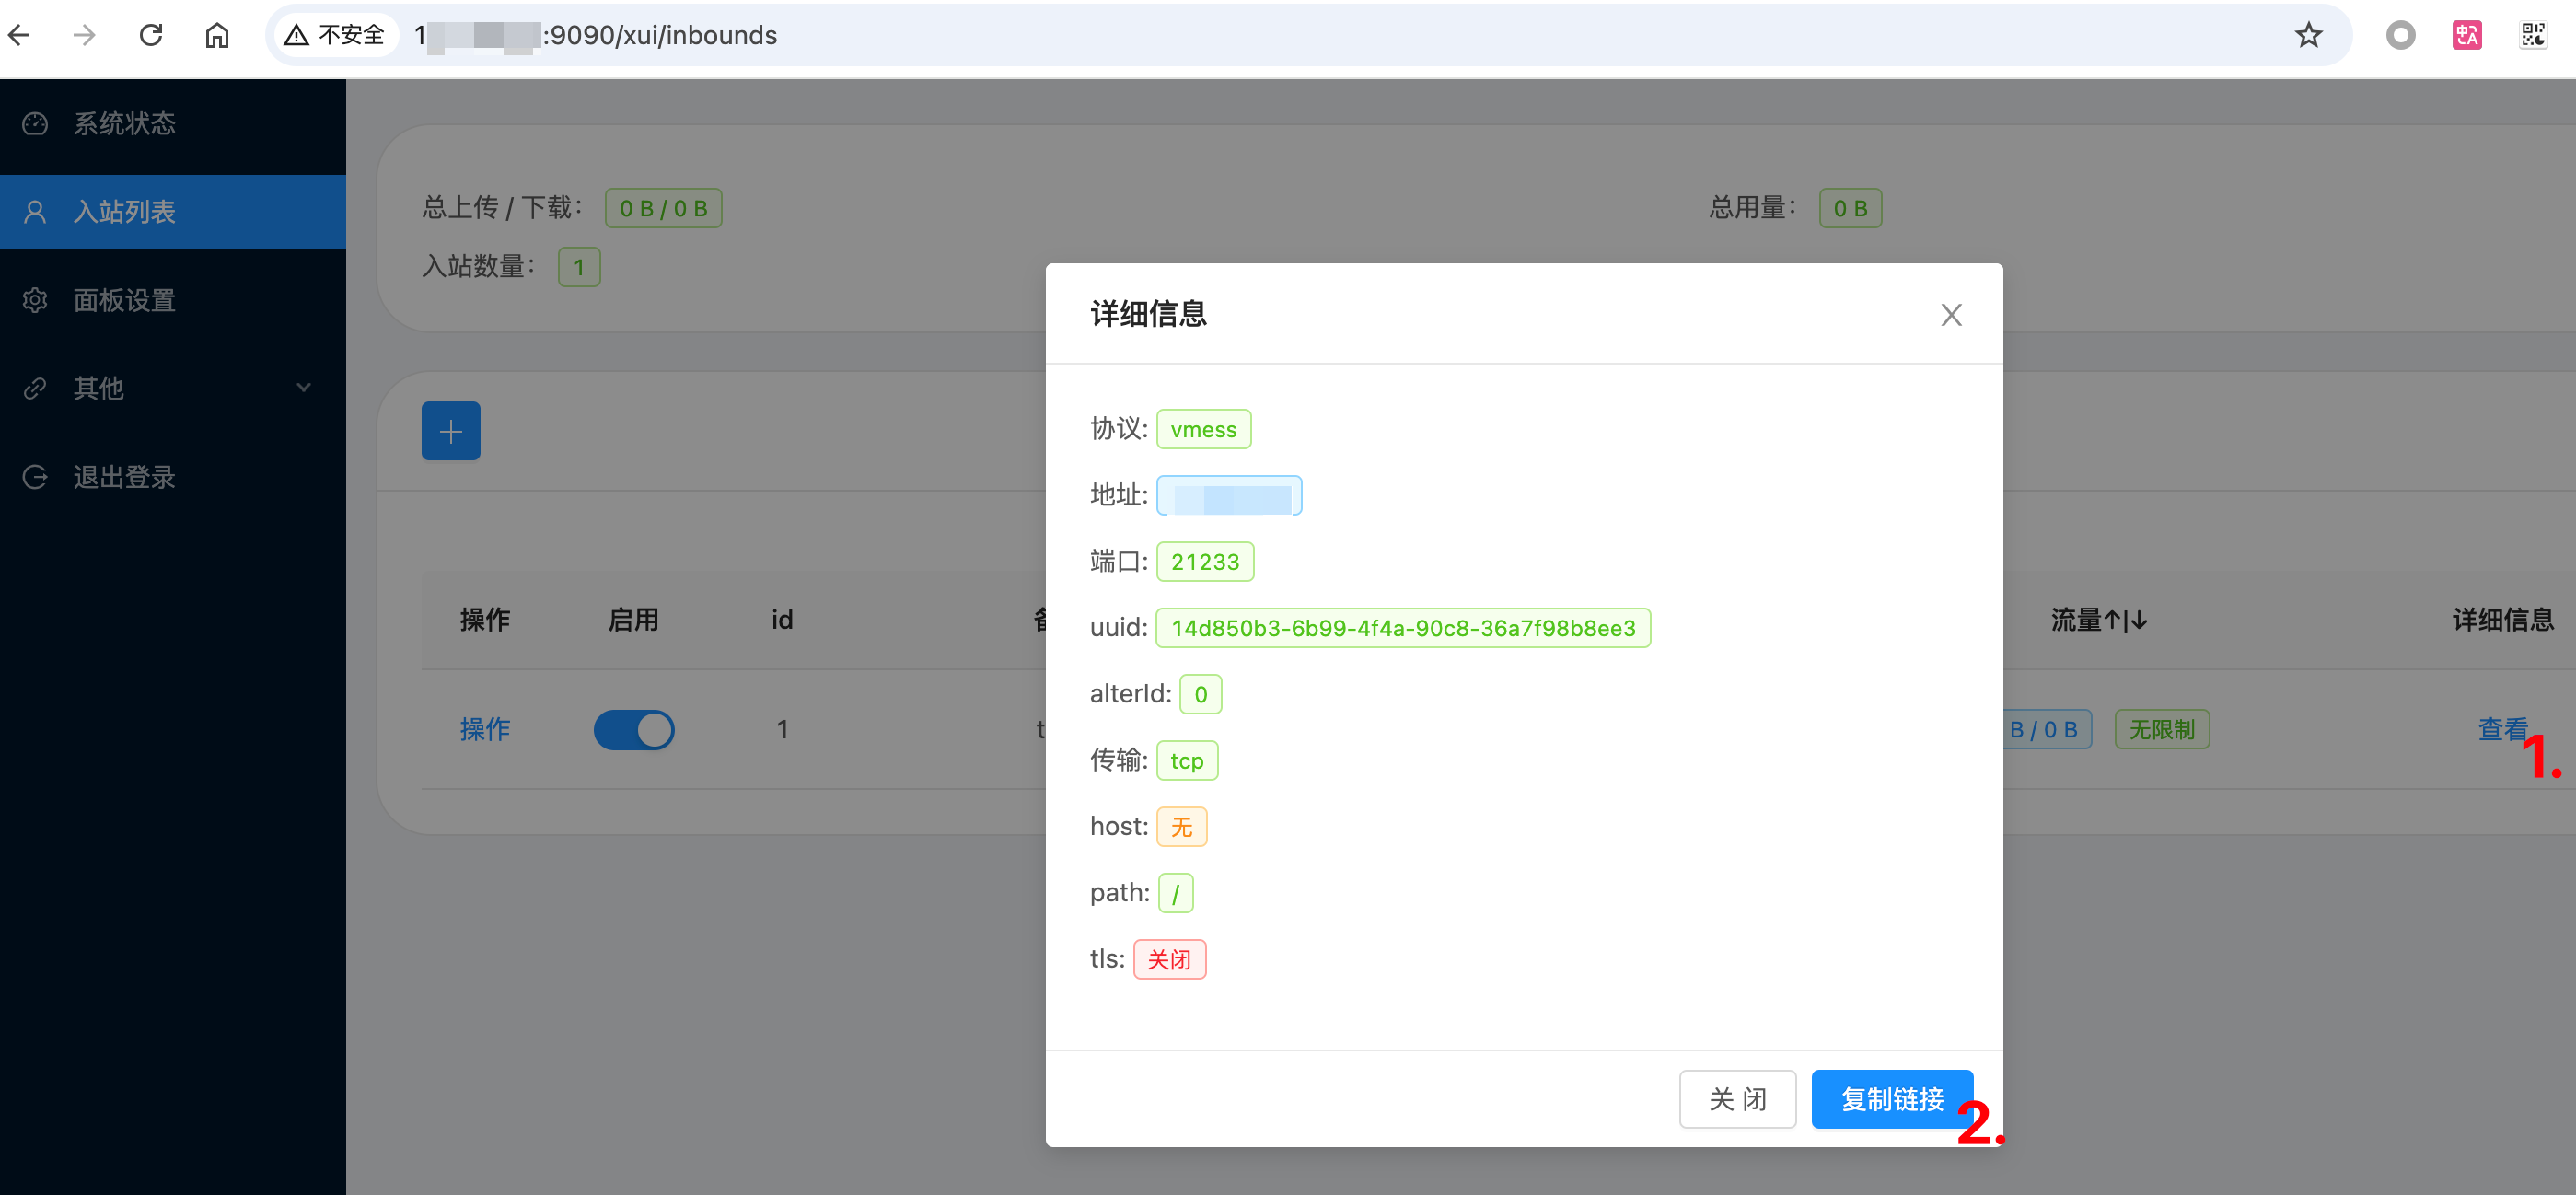Expand the 其他 sidebar submenu

click(172, 388)
